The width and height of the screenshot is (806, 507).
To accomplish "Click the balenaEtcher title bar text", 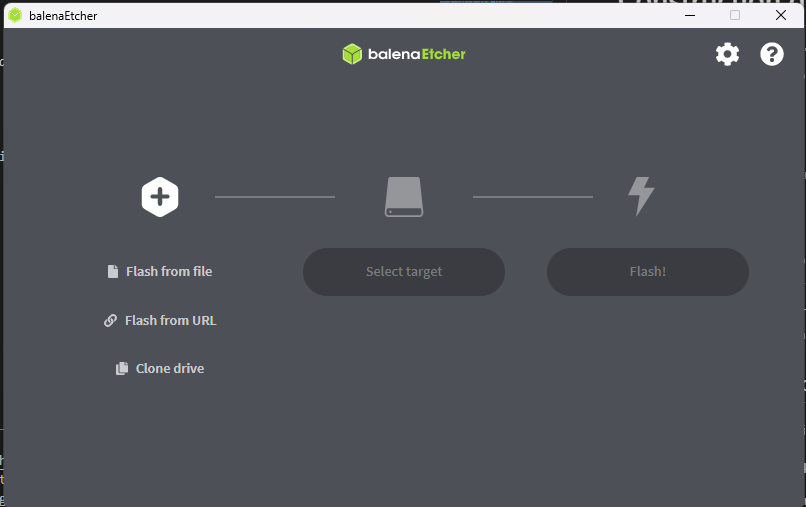I will 63,16.
